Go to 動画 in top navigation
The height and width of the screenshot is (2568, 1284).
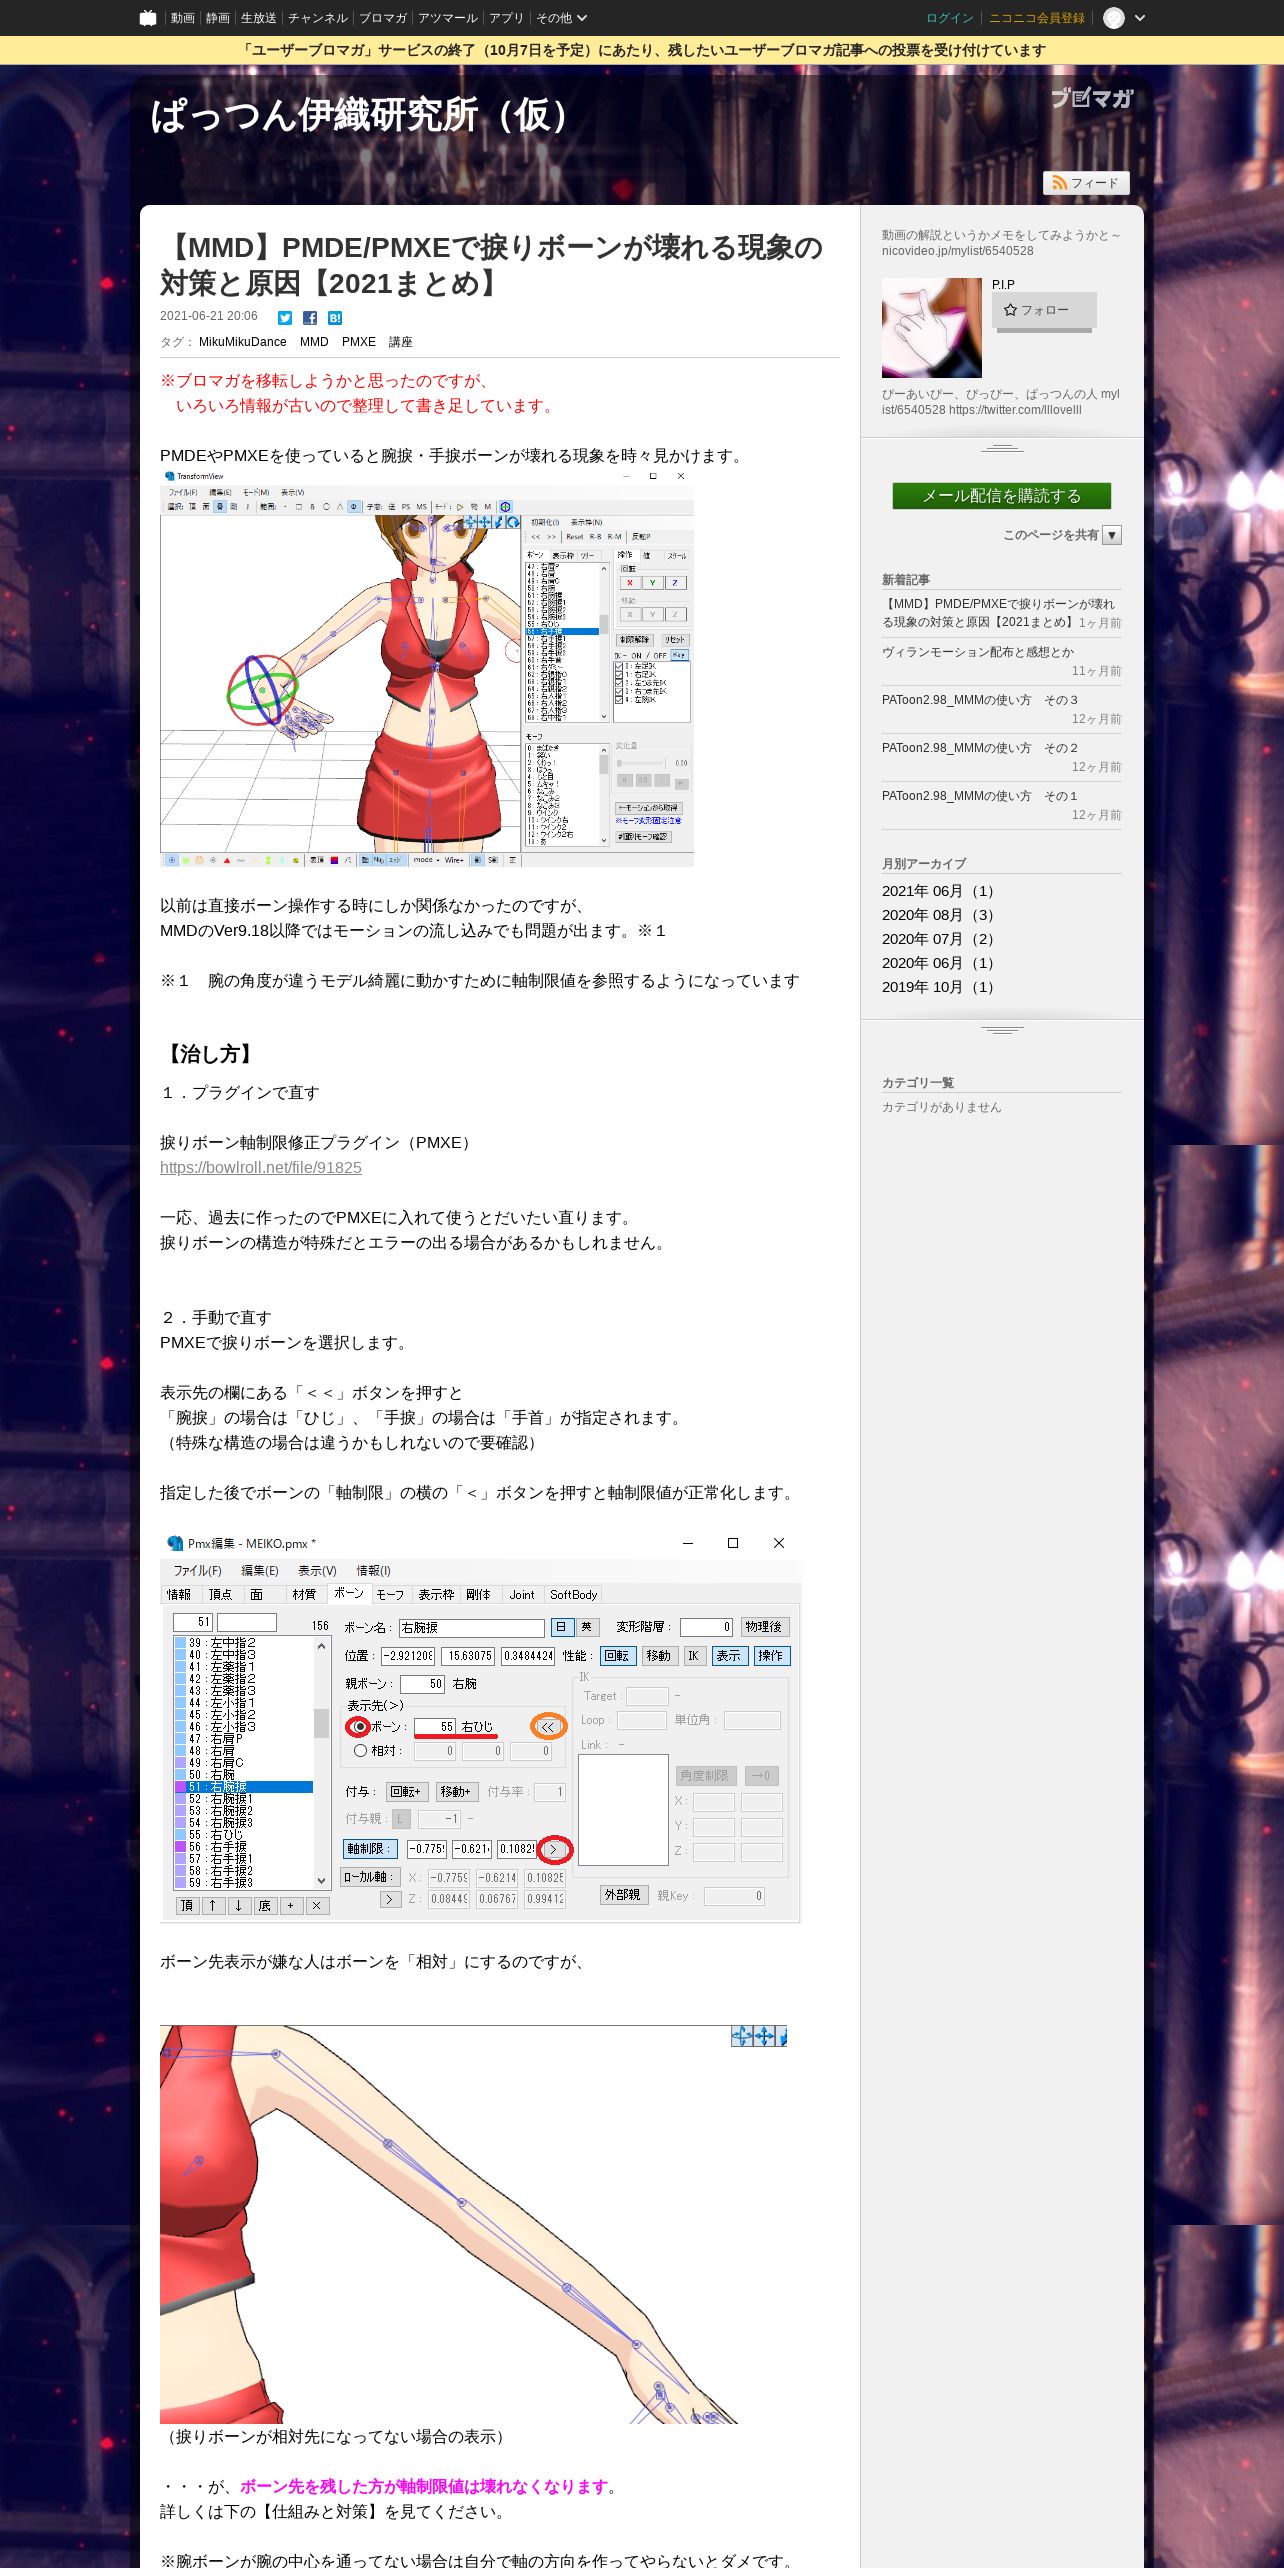pos(182,18)
